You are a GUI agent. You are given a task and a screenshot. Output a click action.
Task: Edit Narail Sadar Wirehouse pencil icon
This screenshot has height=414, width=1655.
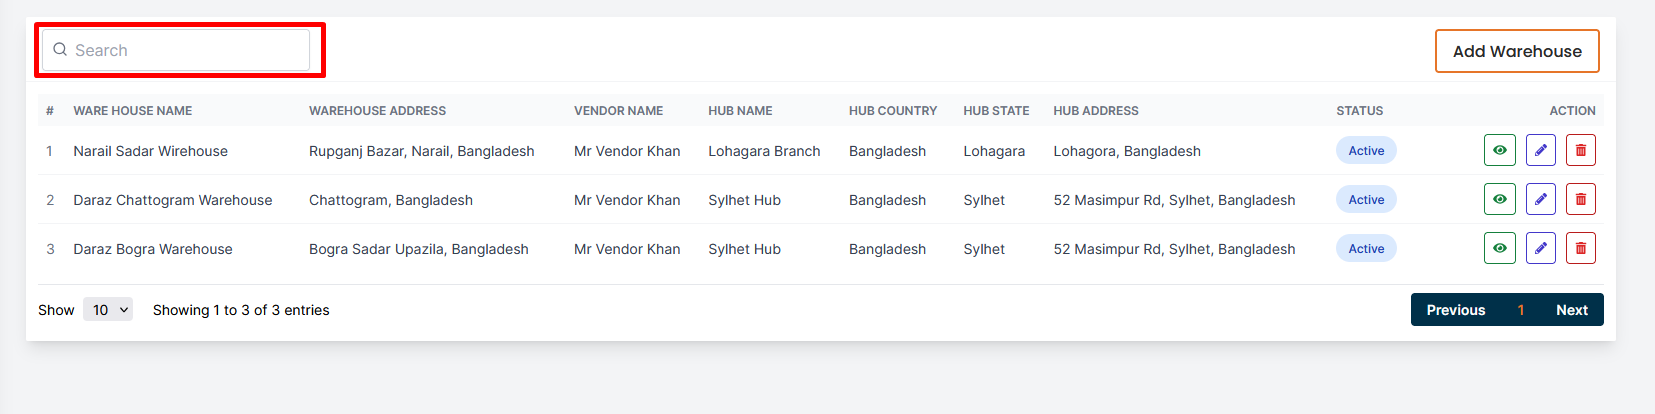tap(1540, 151)
